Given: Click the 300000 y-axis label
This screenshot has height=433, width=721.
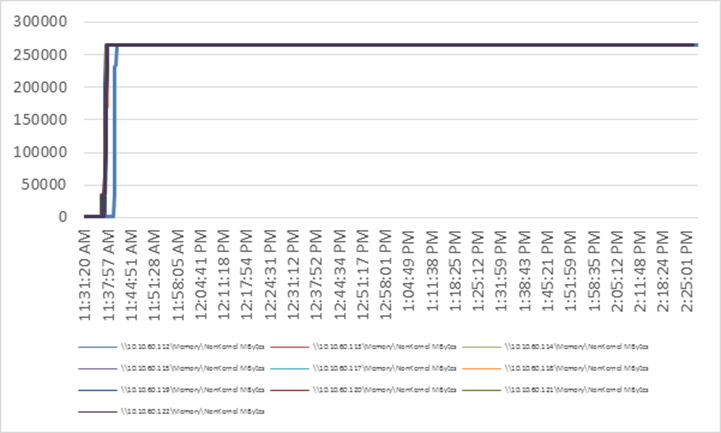Looking at the screenshot, I should (40, 22).
